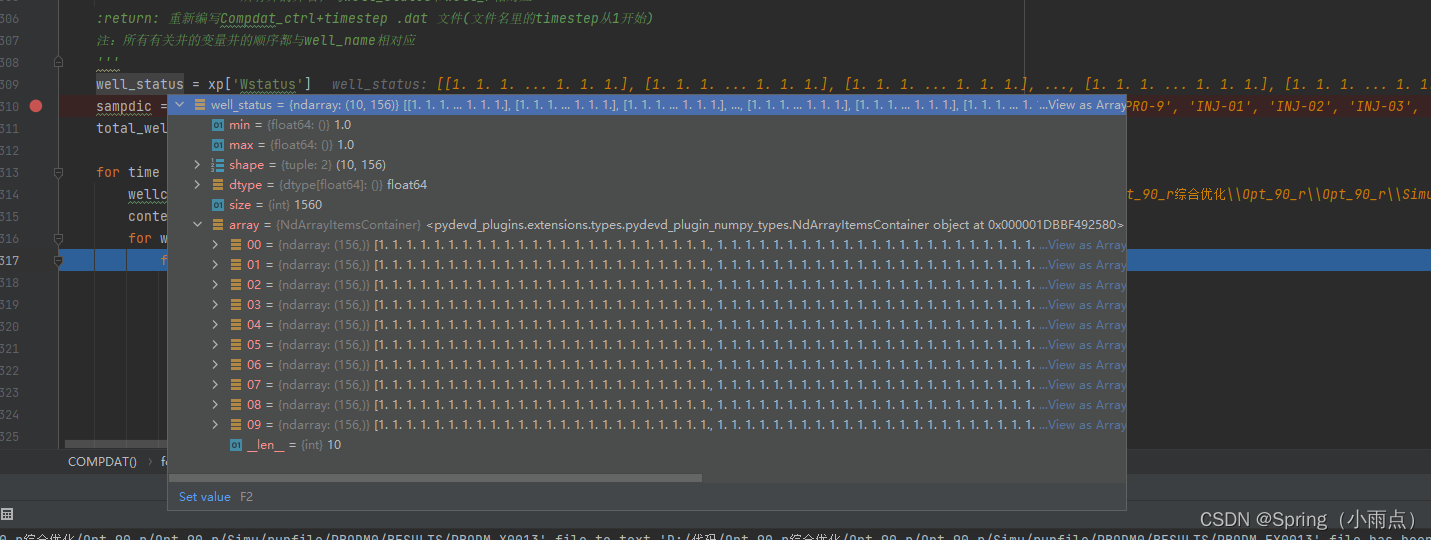Expand array row 05
Image resolution: width=1431 pixels, height=540 pixels.
tap(215, 345)
